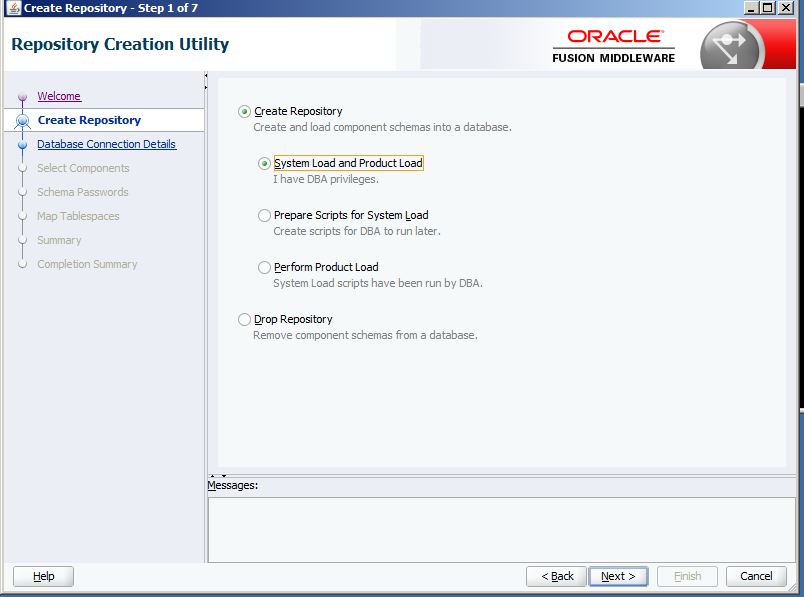Click the round repository graphic in the header

point(731,46)
